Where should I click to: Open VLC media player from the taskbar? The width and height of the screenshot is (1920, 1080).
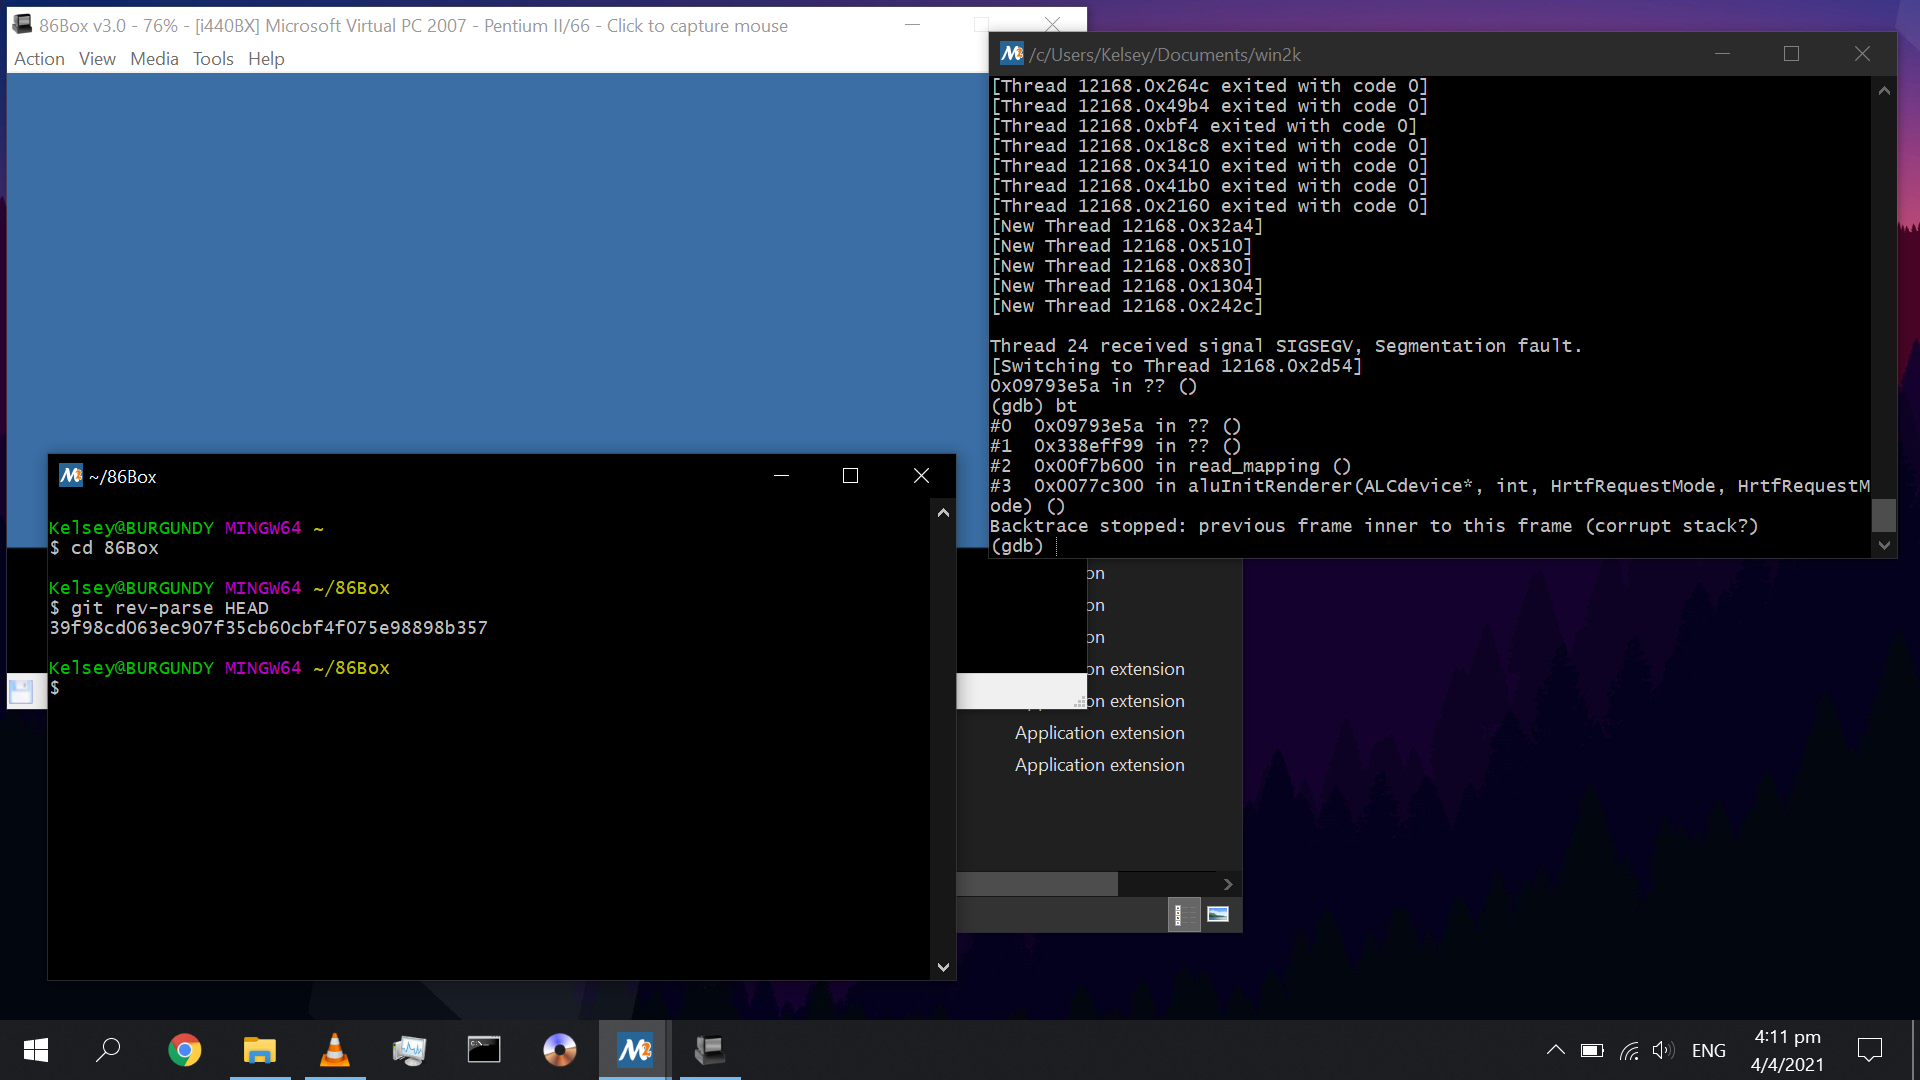pos(335,1050)
